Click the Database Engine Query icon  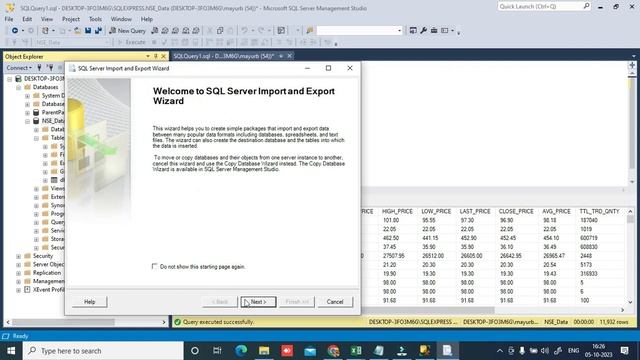154,31
